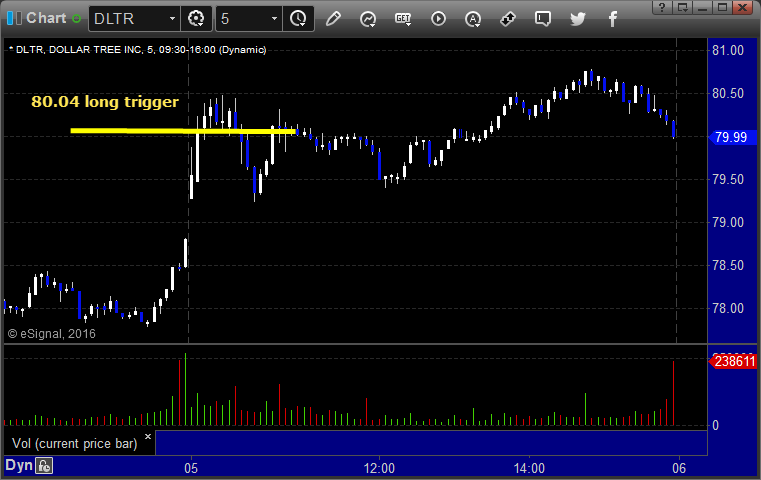Click the Chart title text
761x480 pixels.
[x=46, y=18]
